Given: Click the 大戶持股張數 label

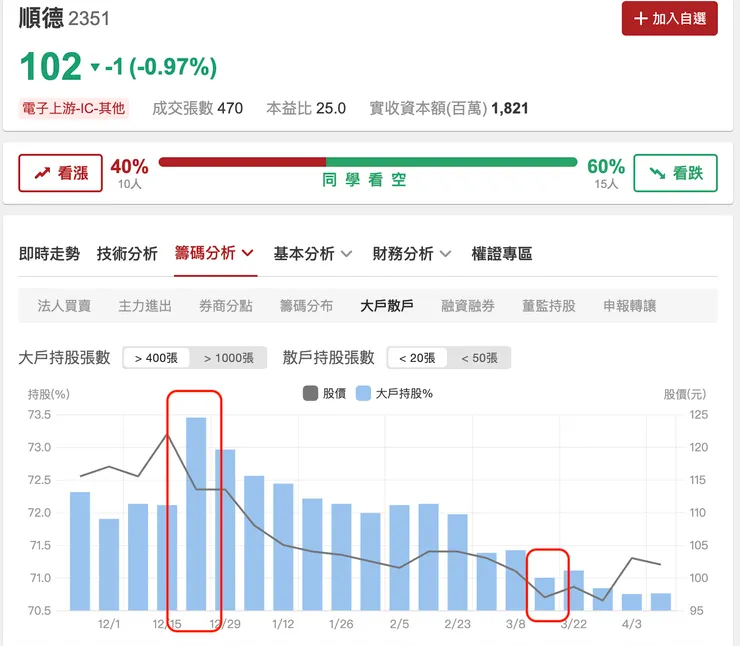Looking at the screenshot, I should (64, 357).
